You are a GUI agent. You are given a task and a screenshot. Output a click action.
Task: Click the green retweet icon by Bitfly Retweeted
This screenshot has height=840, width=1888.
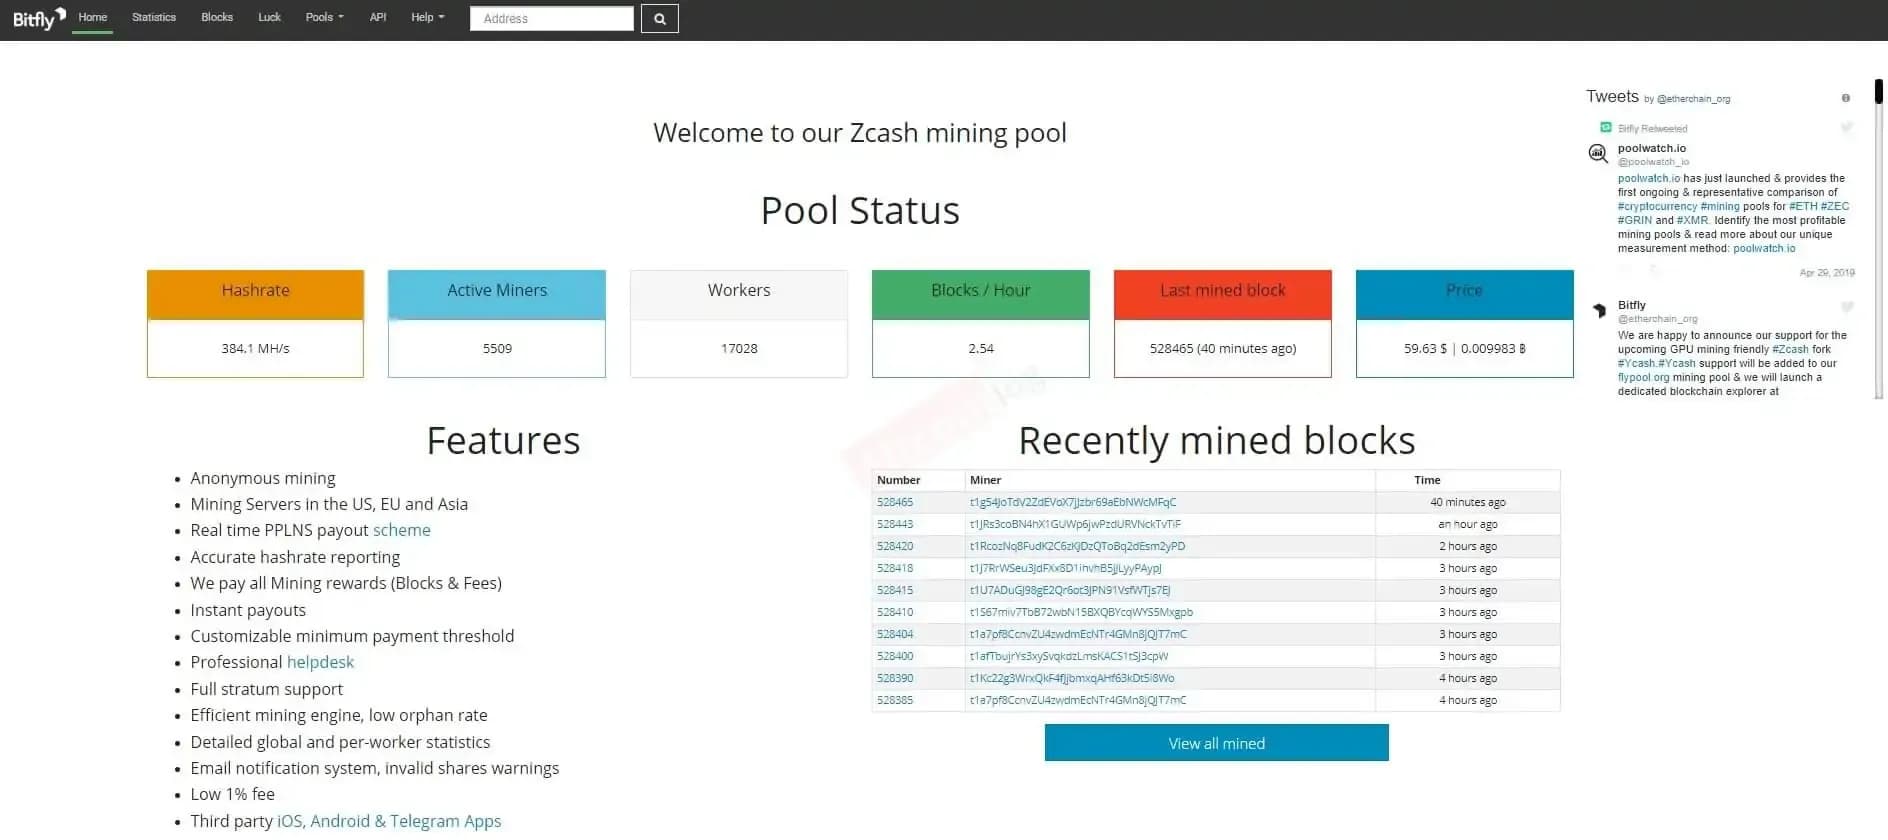pos(1605,128)
